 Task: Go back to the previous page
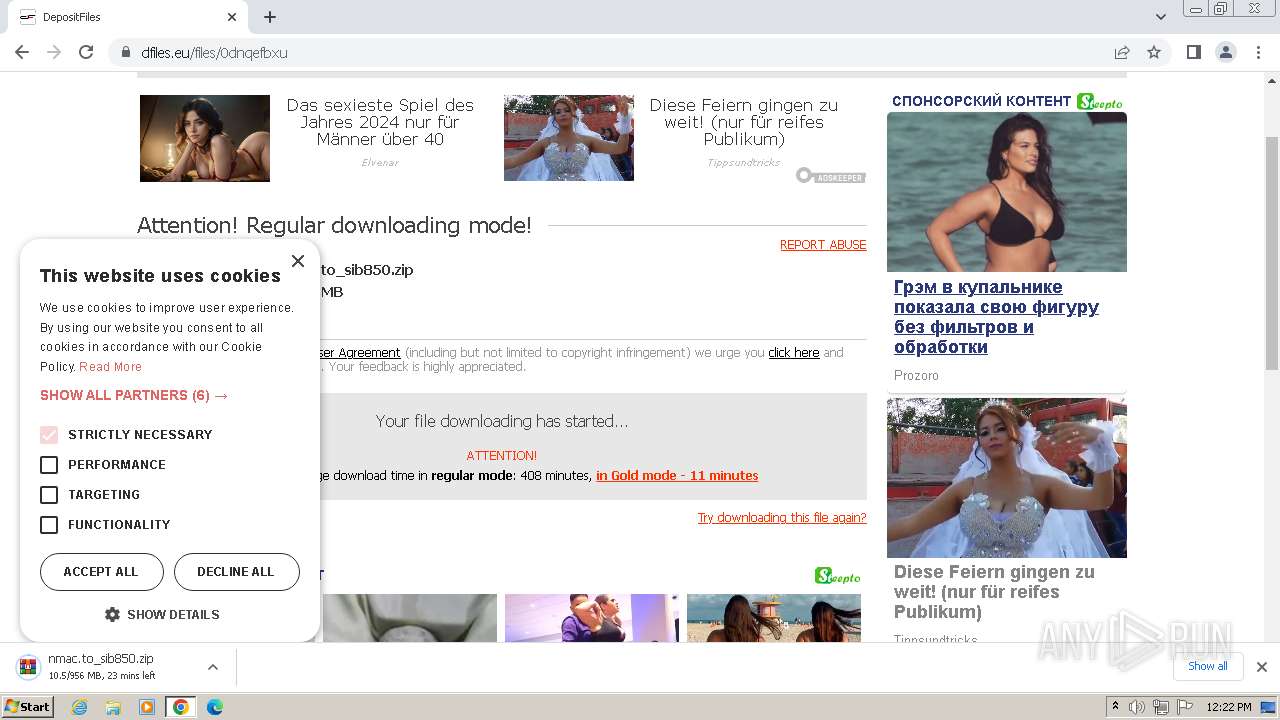tap(22, 52)
